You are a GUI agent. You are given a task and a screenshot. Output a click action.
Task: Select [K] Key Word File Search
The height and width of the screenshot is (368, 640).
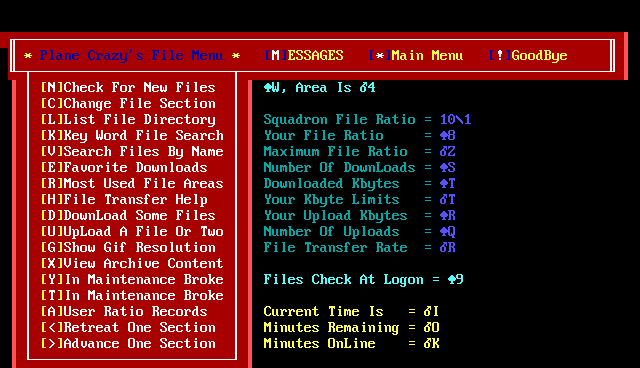pyautogui.click(x=132, y=135)
